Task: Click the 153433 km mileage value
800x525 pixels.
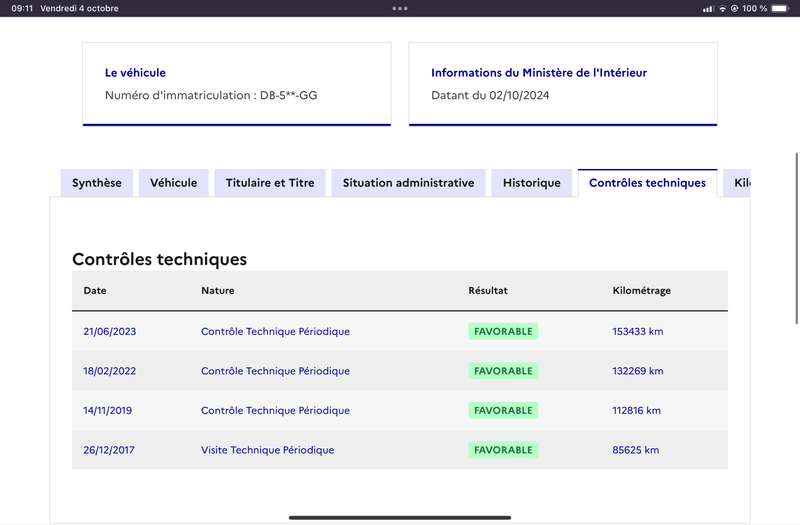Action: coord(638,331)
